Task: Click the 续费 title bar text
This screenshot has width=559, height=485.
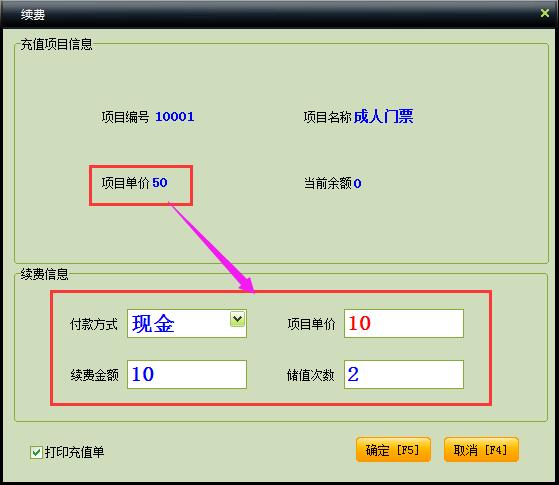Action: (32, 15)
